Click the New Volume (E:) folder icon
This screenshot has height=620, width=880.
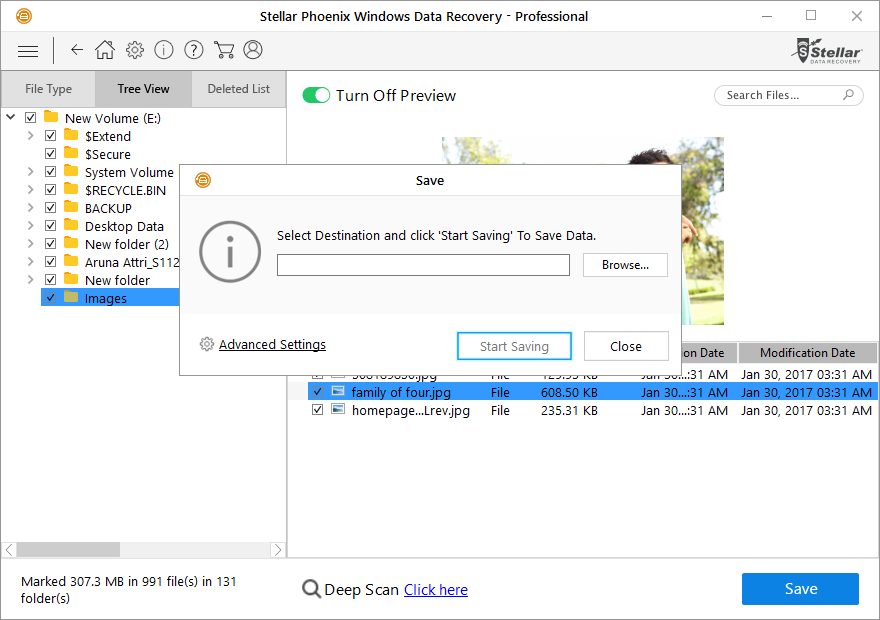(x=51, y=117)
